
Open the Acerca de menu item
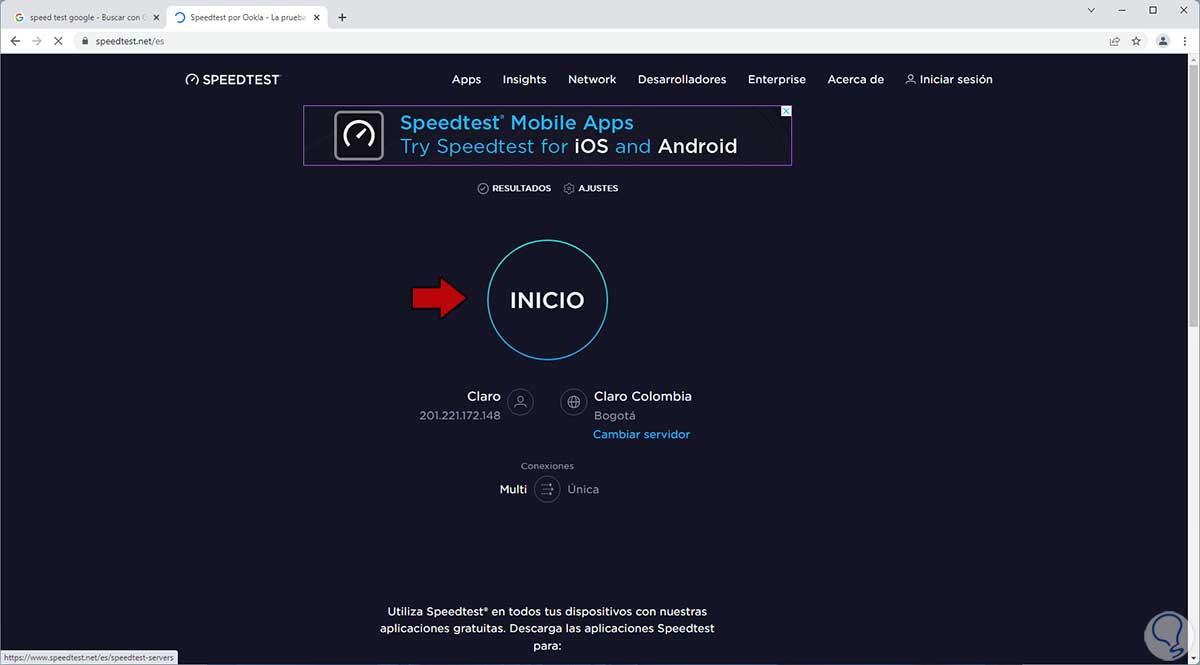click(856, 79)
